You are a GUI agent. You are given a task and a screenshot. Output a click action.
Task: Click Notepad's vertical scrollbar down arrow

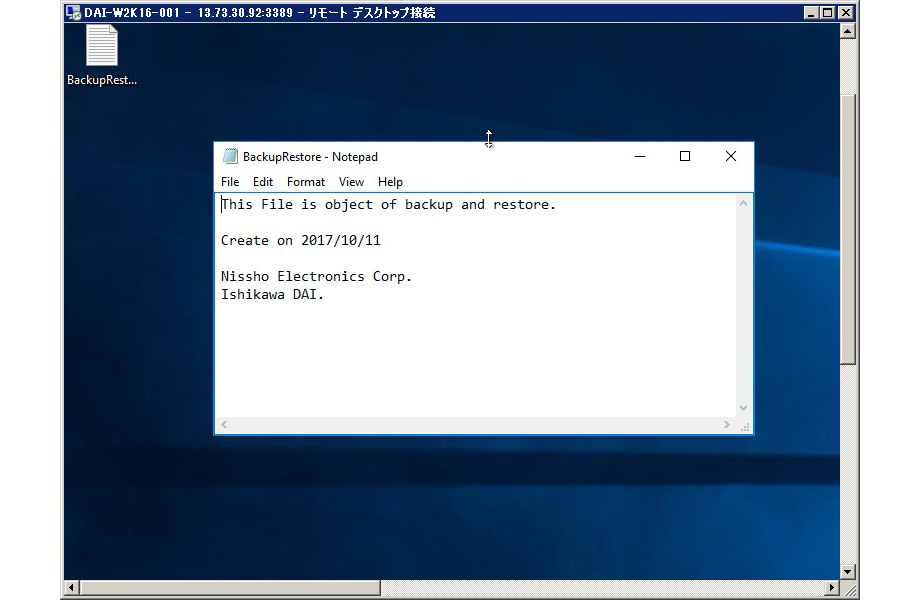743,408
